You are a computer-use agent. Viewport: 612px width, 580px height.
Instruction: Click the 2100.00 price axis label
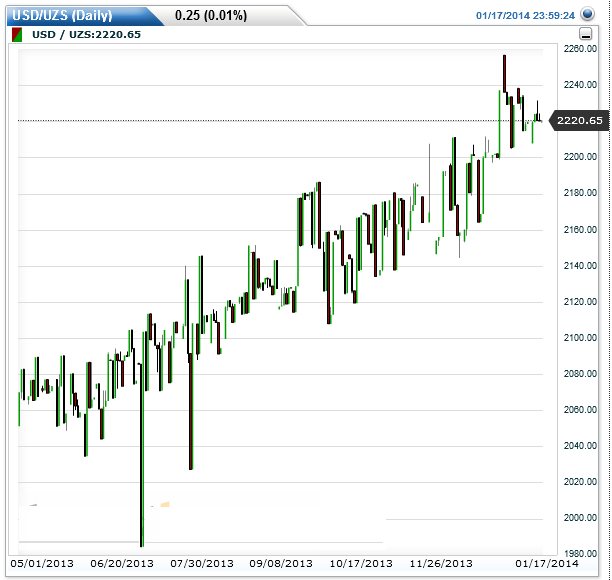point(580,338)
